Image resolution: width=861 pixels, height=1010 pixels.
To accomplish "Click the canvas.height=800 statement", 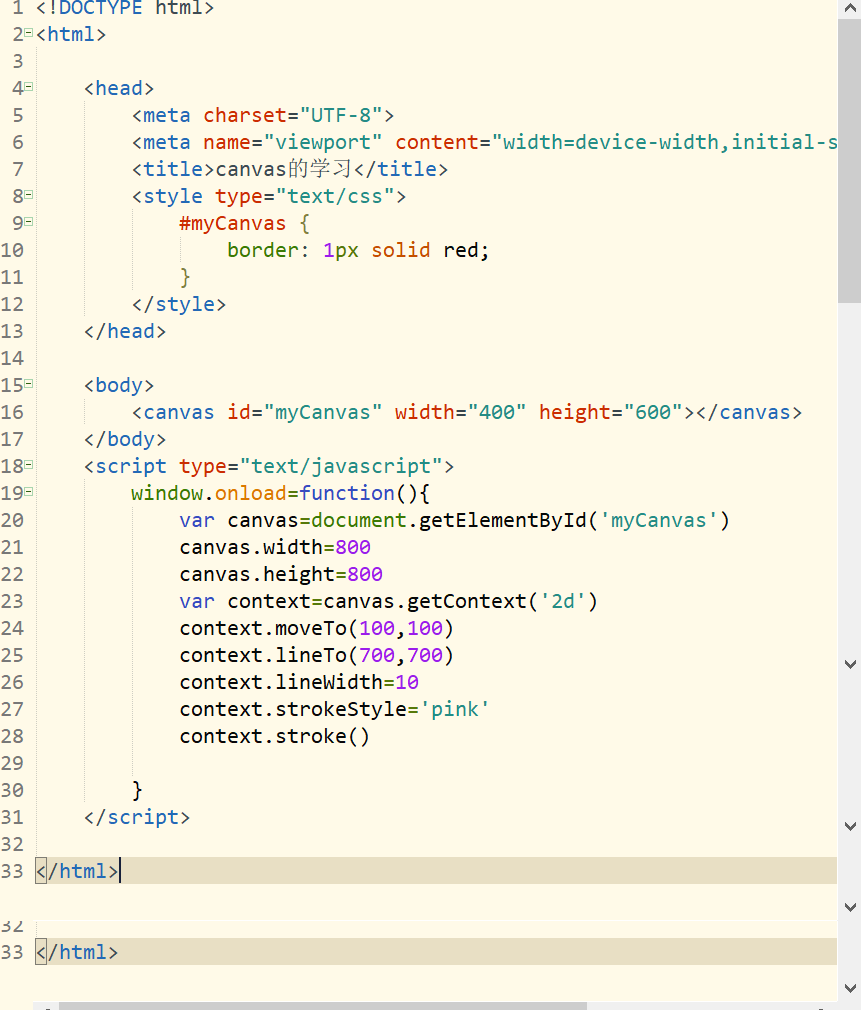I will [281, 575].
